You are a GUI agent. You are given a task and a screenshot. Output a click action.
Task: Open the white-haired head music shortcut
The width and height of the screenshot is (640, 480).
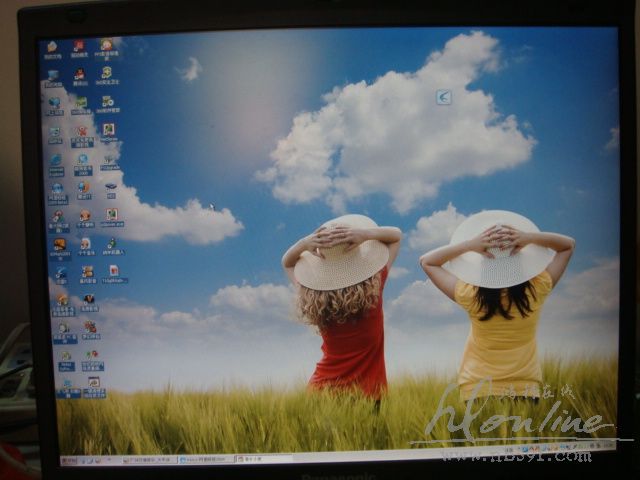point(86,247)
